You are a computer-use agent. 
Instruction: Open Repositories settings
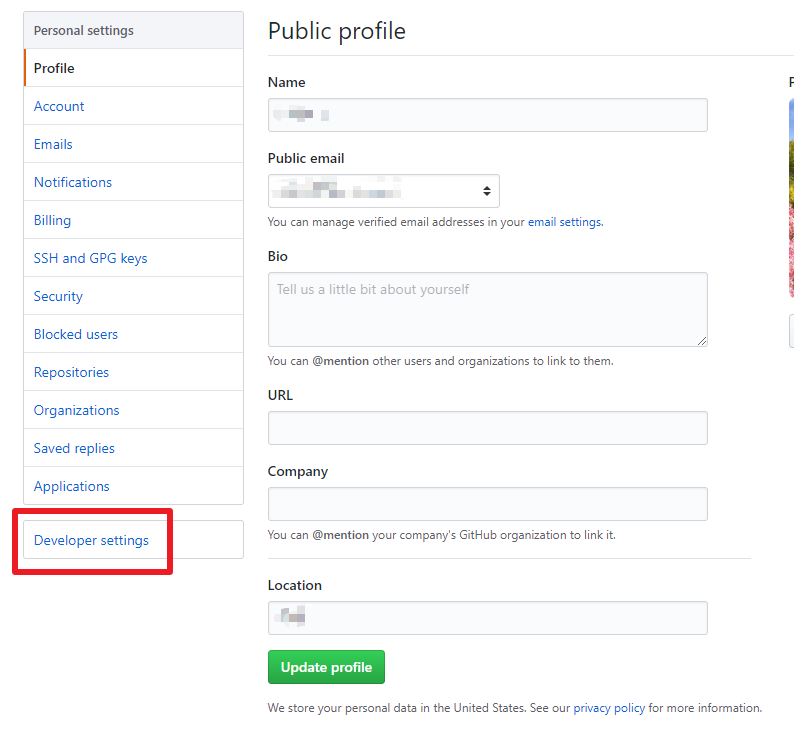click(71, 372)
